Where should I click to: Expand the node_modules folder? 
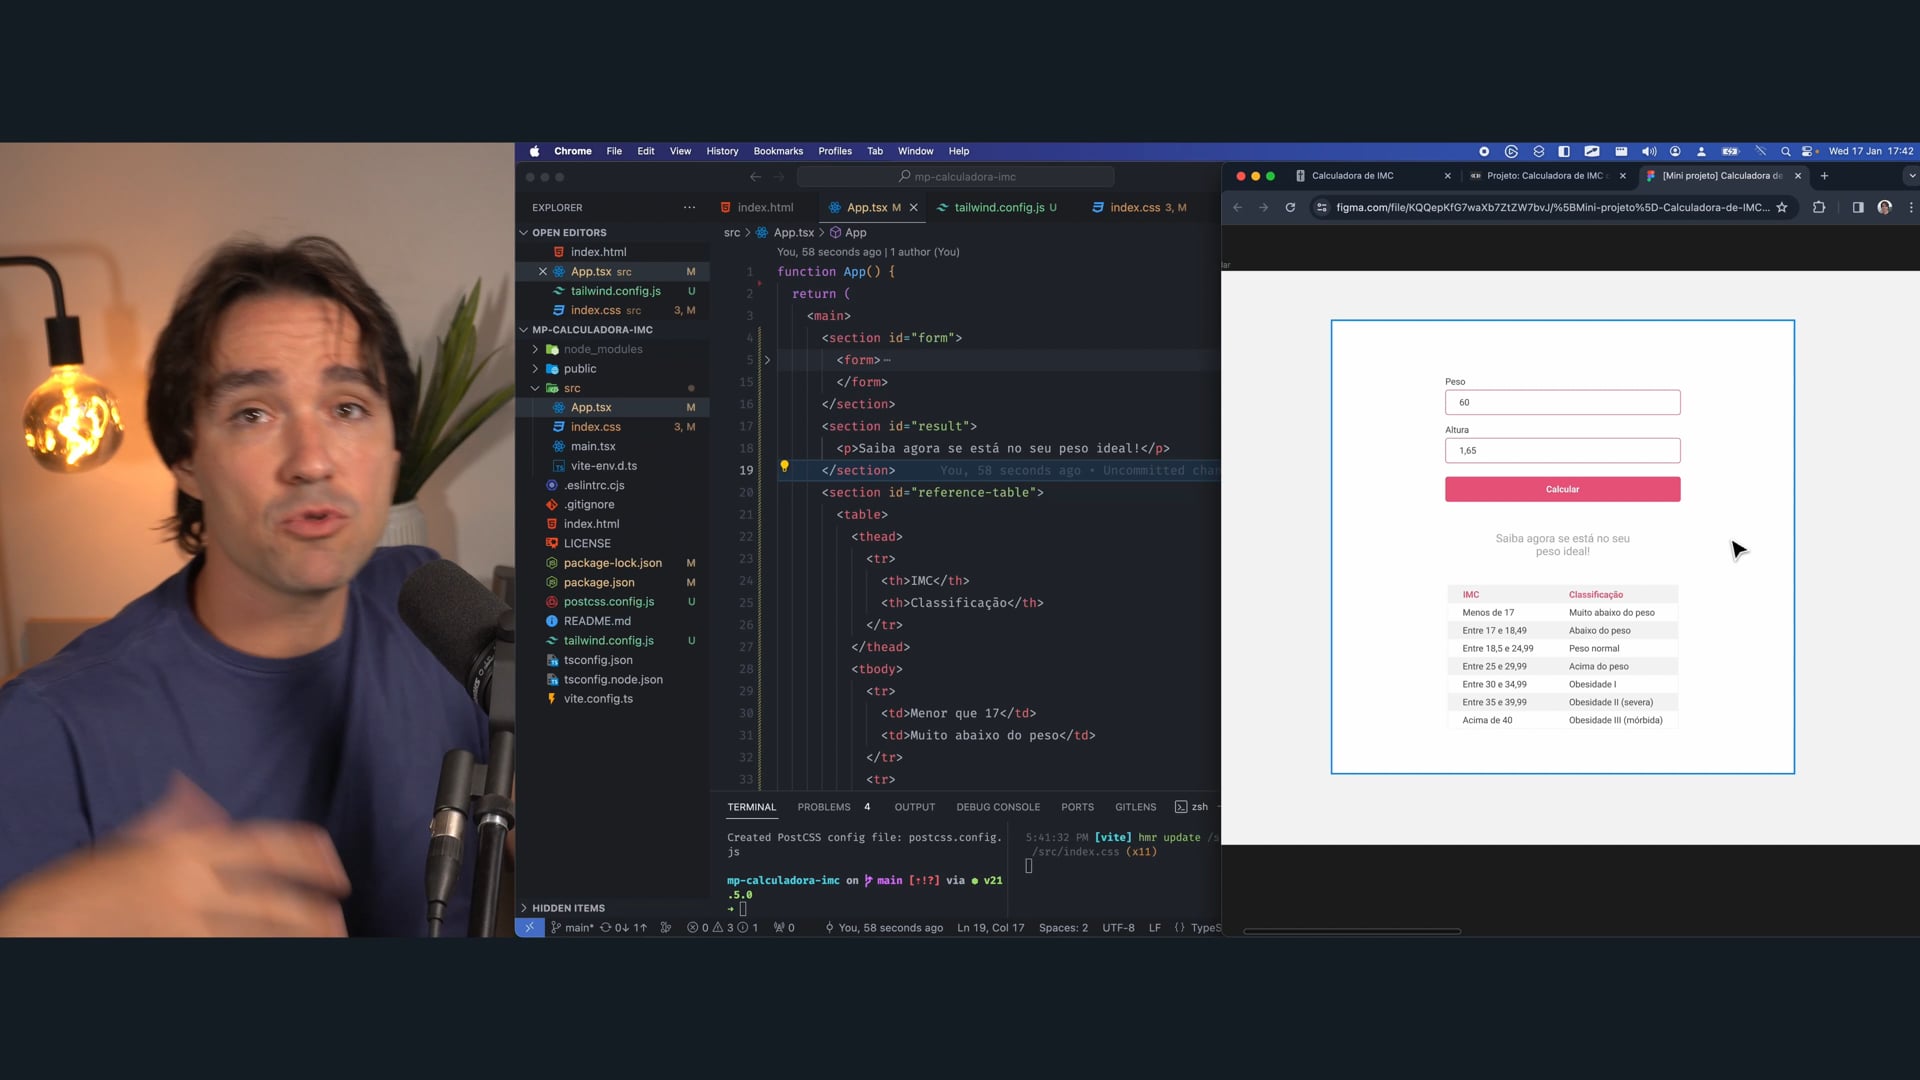(x=603, y=349)
